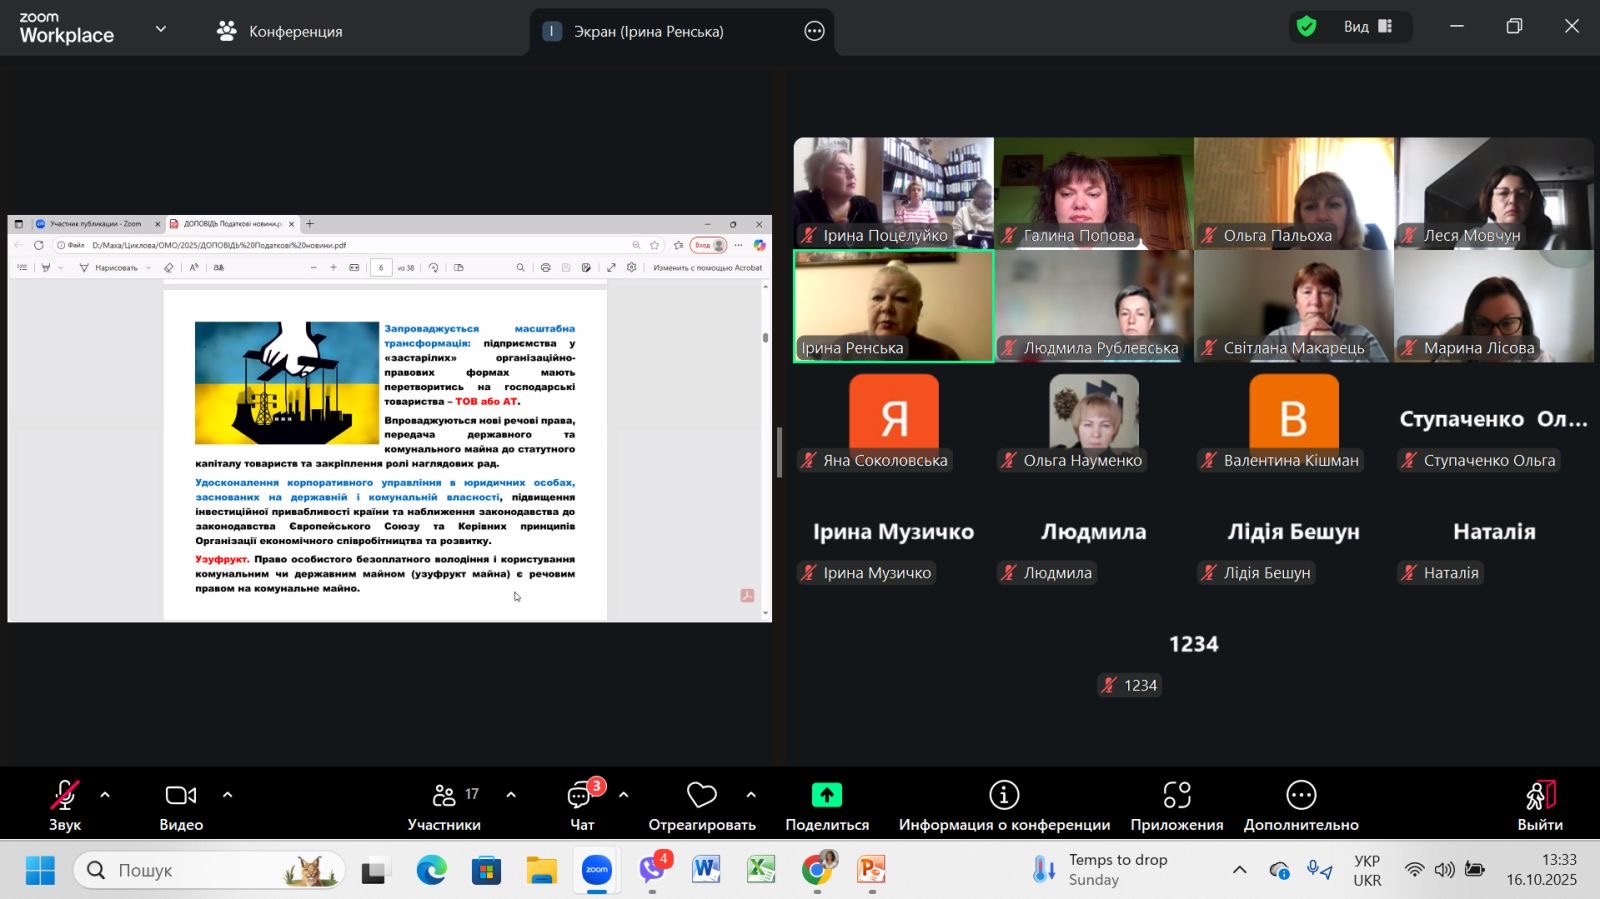Open the Zoom Workplace dropdown chevron
This screenshot has width=1600, height=899.
(x=161, y=29)
